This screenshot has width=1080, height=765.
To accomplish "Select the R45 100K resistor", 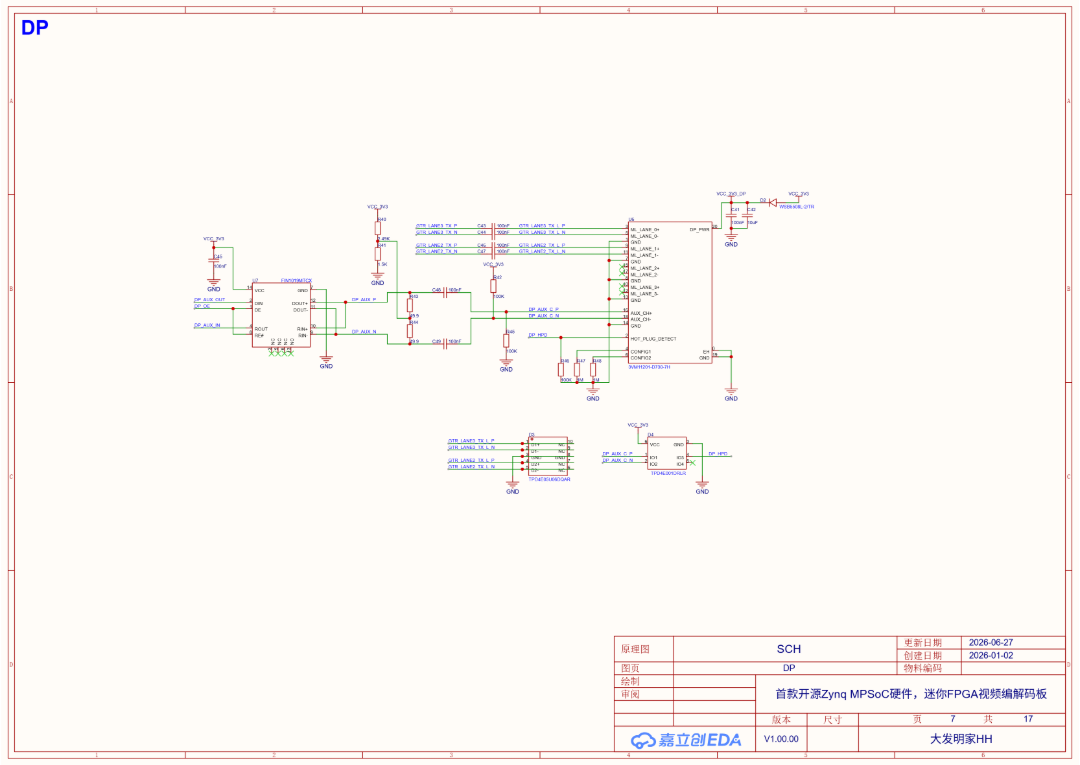I will (506, 341).
